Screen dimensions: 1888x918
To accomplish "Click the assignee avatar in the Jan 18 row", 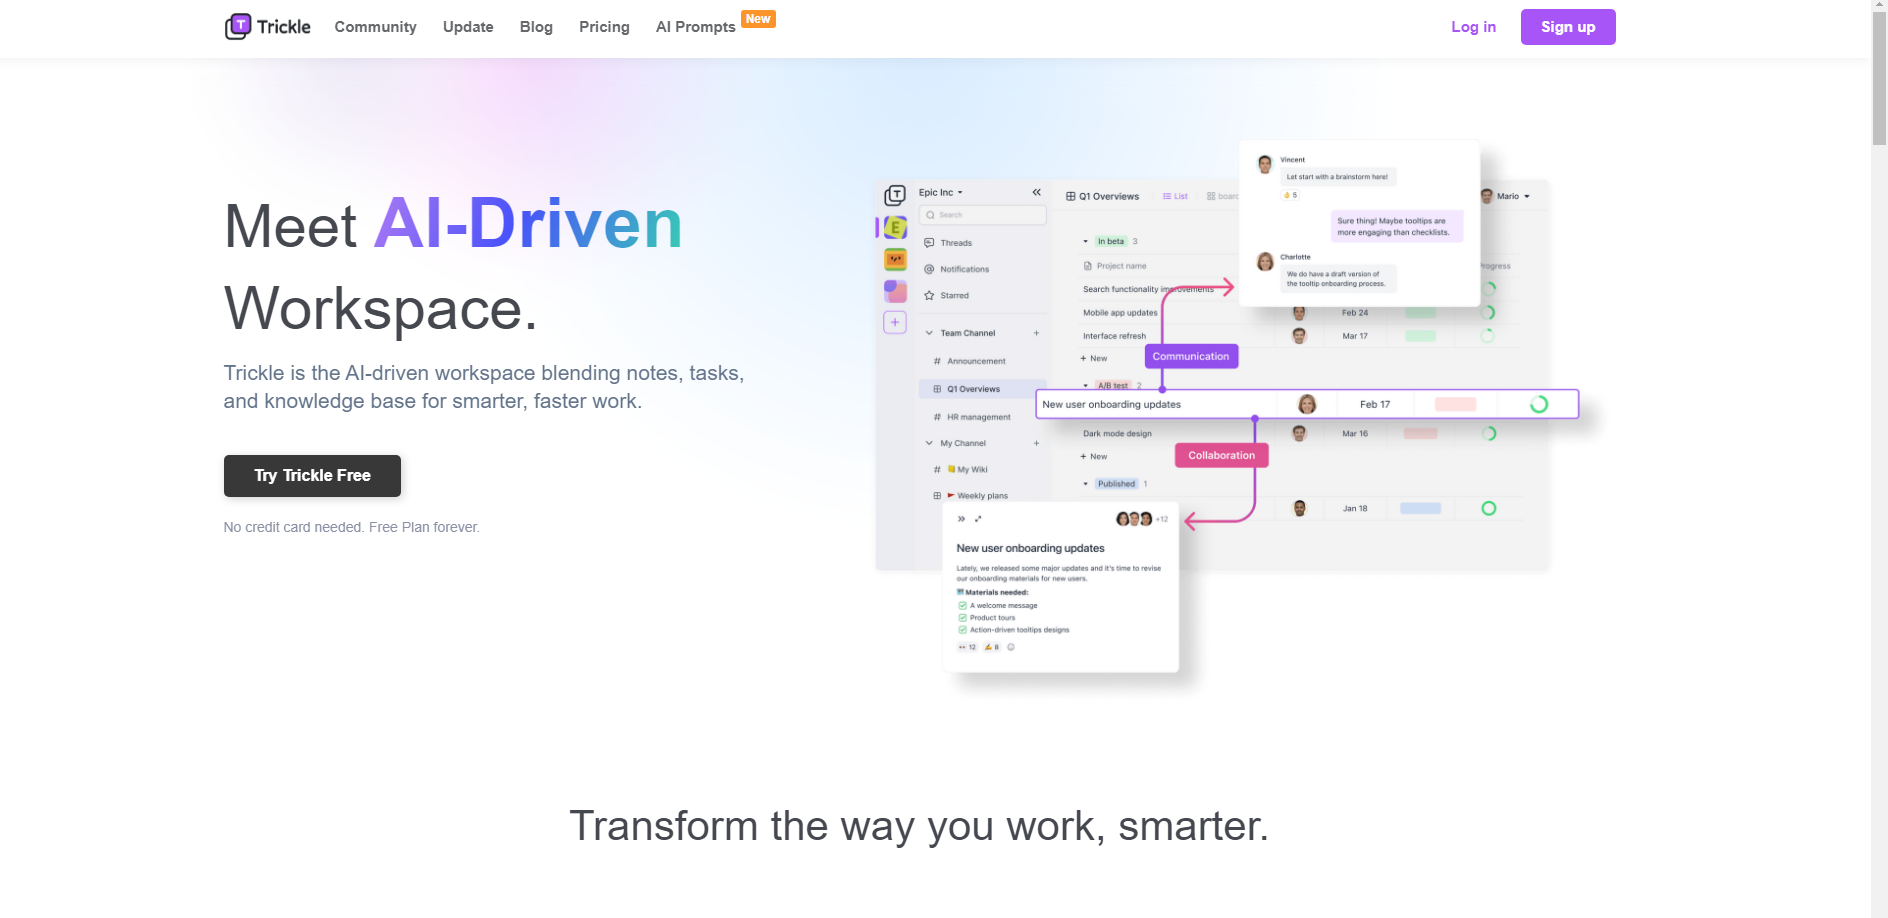I will tap(1300, 508).
